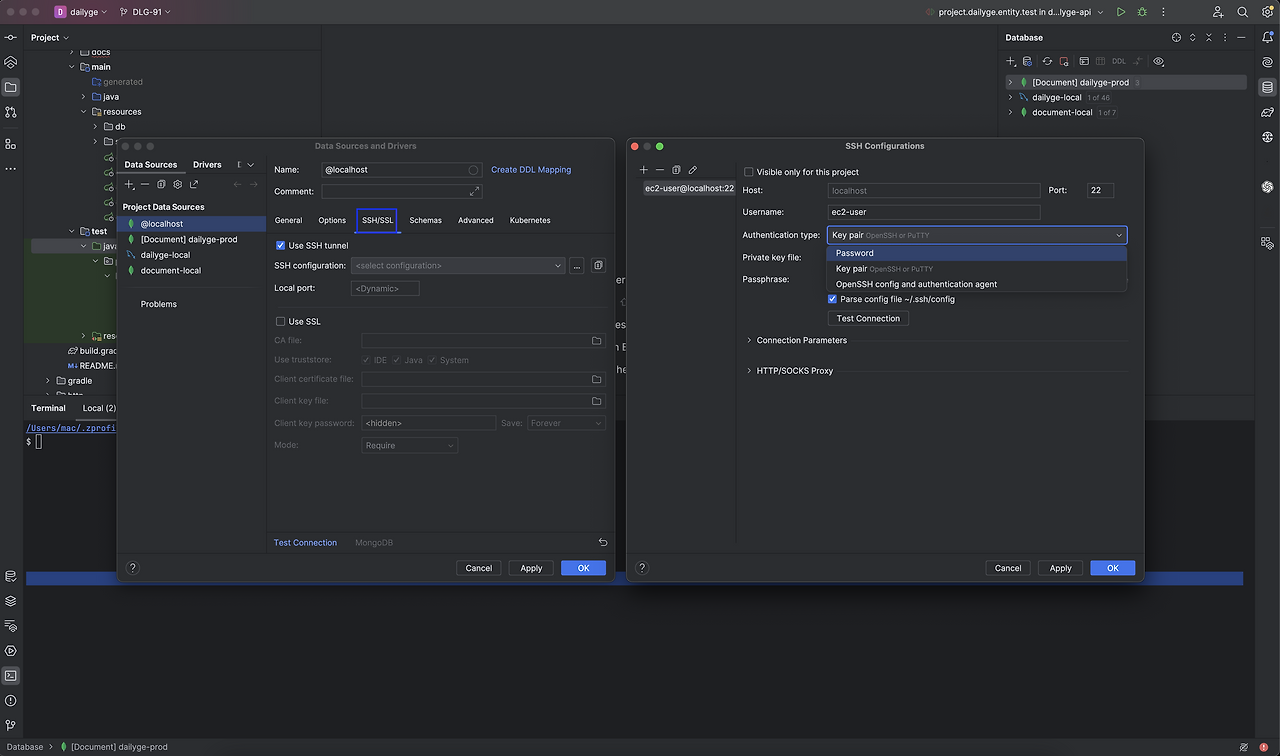Check Visible only for this project

click(749, 172)
